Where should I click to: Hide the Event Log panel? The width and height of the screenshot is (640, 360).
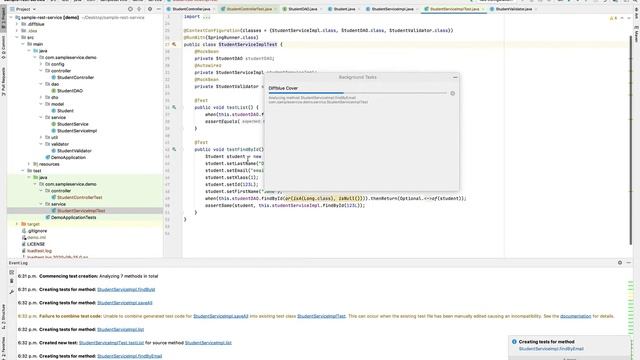coord(629,263)
